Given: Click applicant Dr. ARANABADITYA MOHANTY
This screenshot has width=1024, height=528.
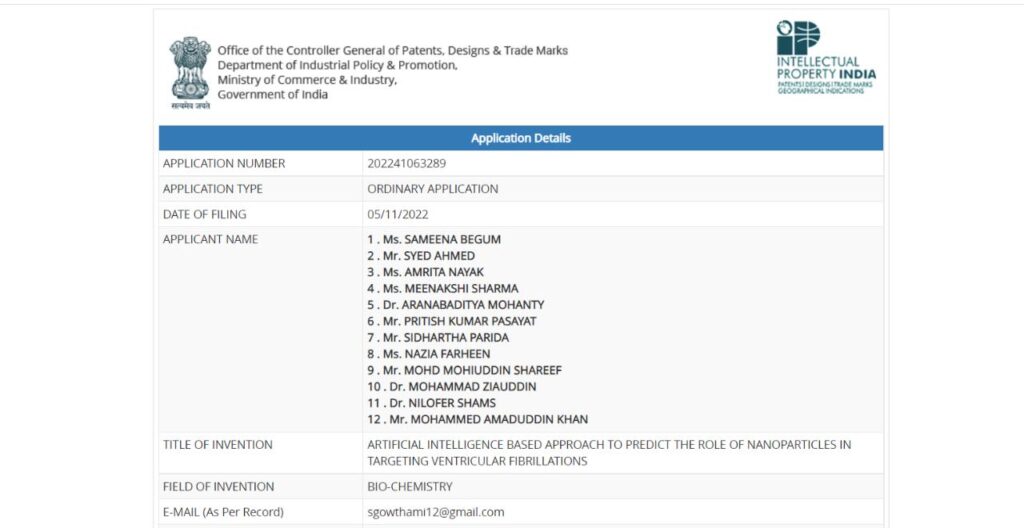Looking at the screenshot, I should pos(455,305).
